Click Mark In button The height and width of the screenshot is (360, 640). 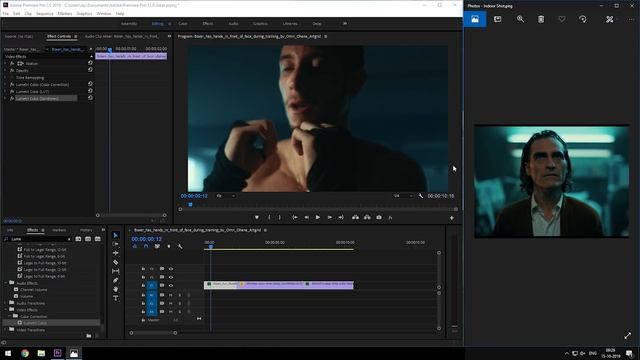(x=269, y=218)
